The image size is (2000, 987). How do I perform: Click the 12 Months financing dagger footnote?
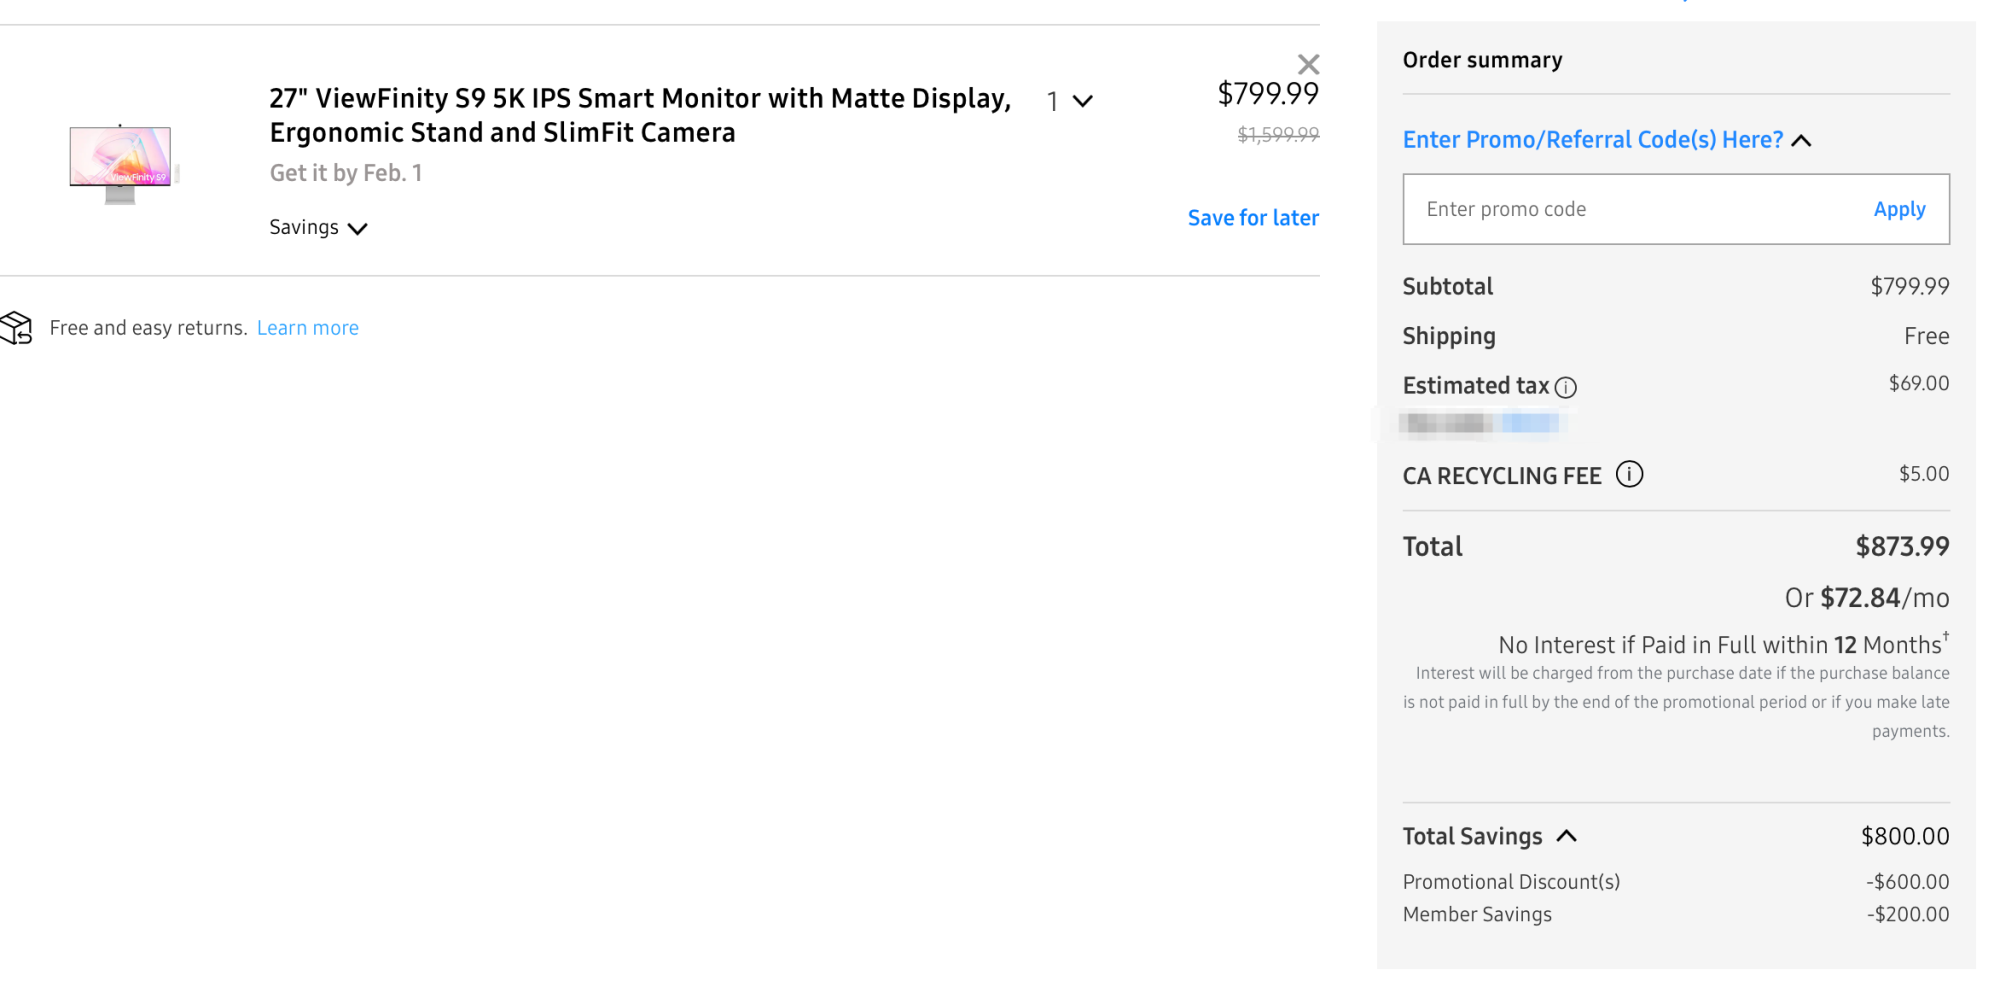tap(1945, 635)
